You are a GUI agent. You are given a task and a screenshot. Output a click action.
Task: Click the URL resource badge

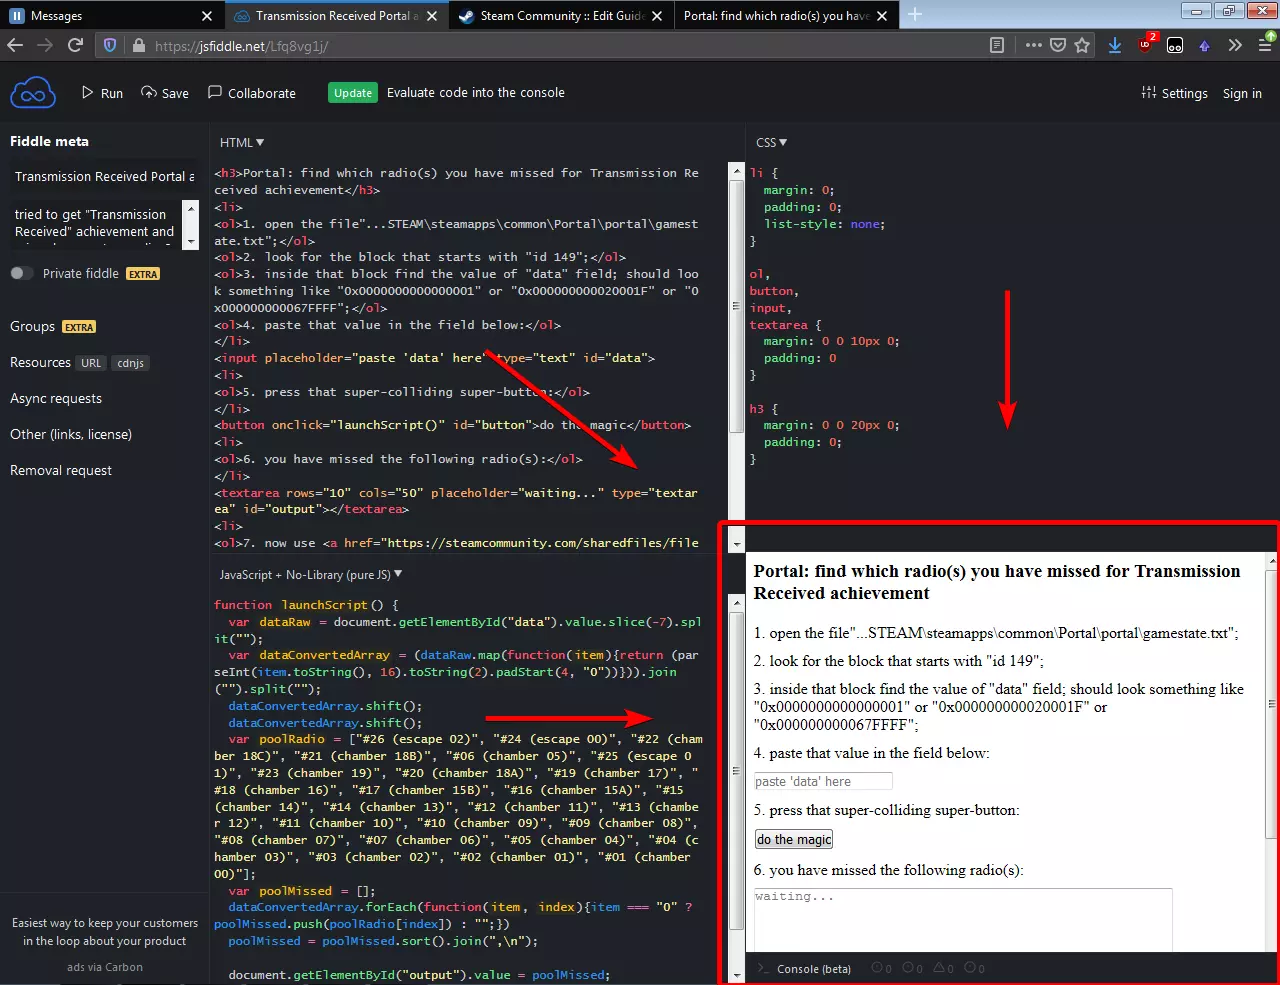tap(91, 363)
